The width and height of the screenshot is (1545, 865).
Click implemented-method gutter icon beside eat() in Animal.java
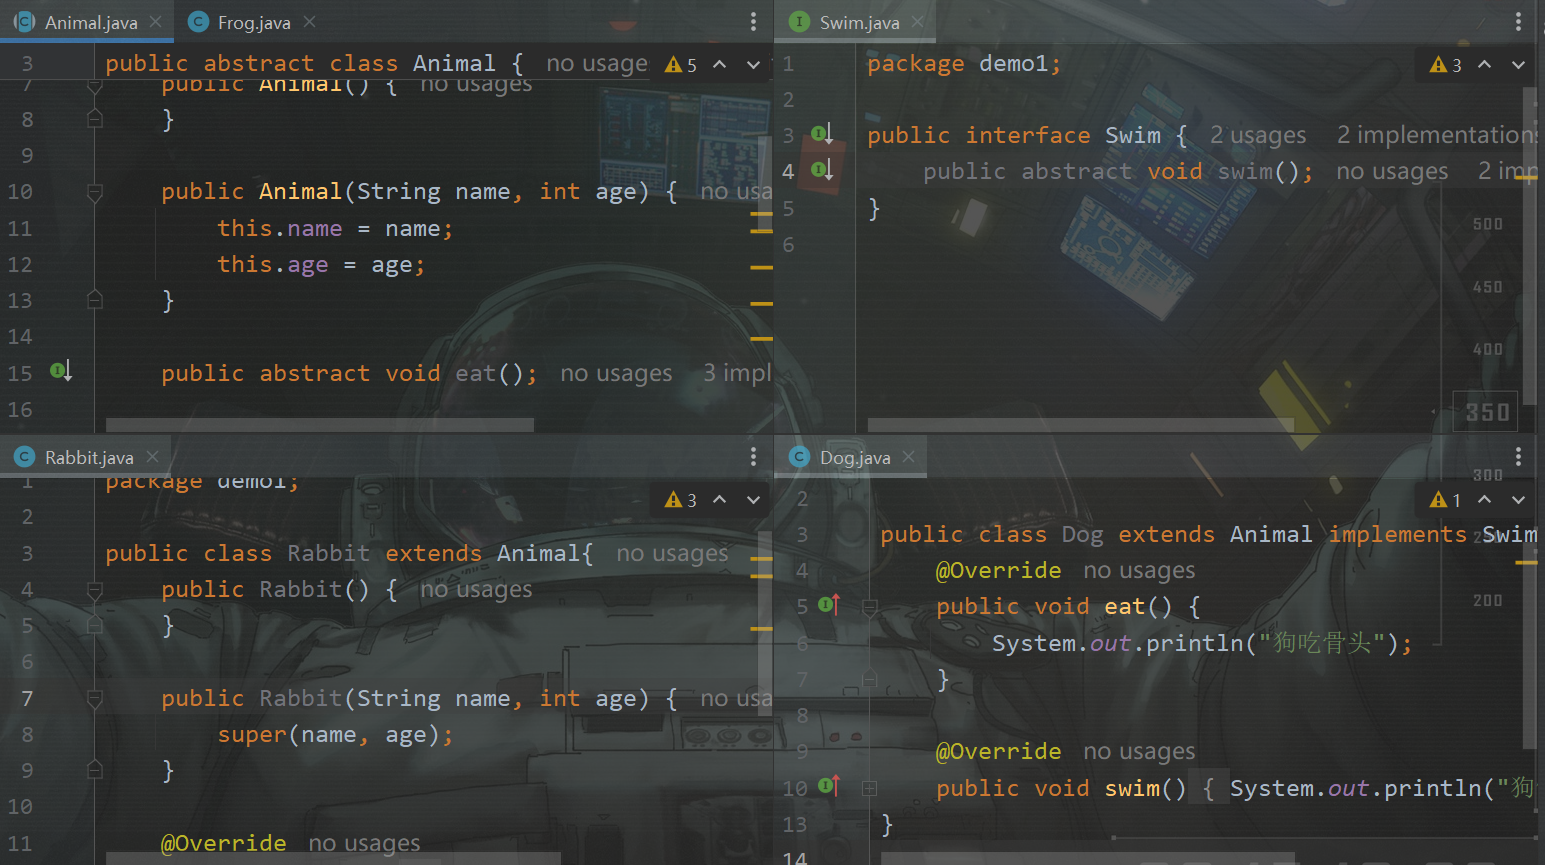point(61,372)
